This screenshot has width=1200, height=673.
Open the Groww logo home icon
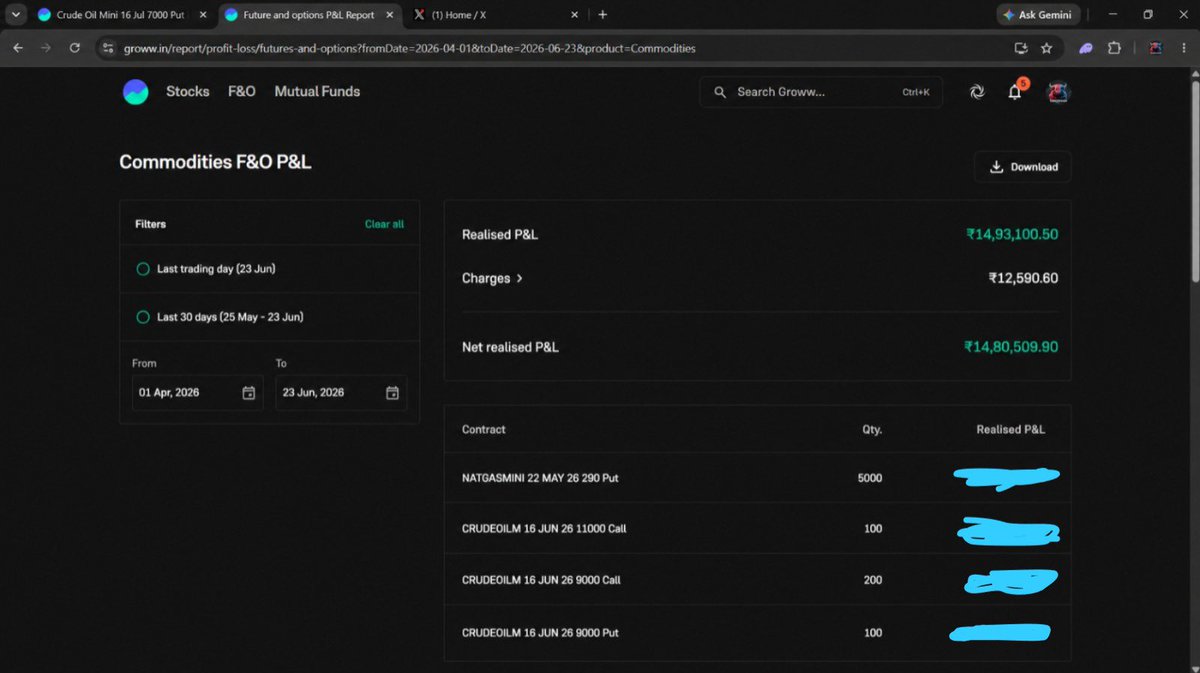[135, 91]
